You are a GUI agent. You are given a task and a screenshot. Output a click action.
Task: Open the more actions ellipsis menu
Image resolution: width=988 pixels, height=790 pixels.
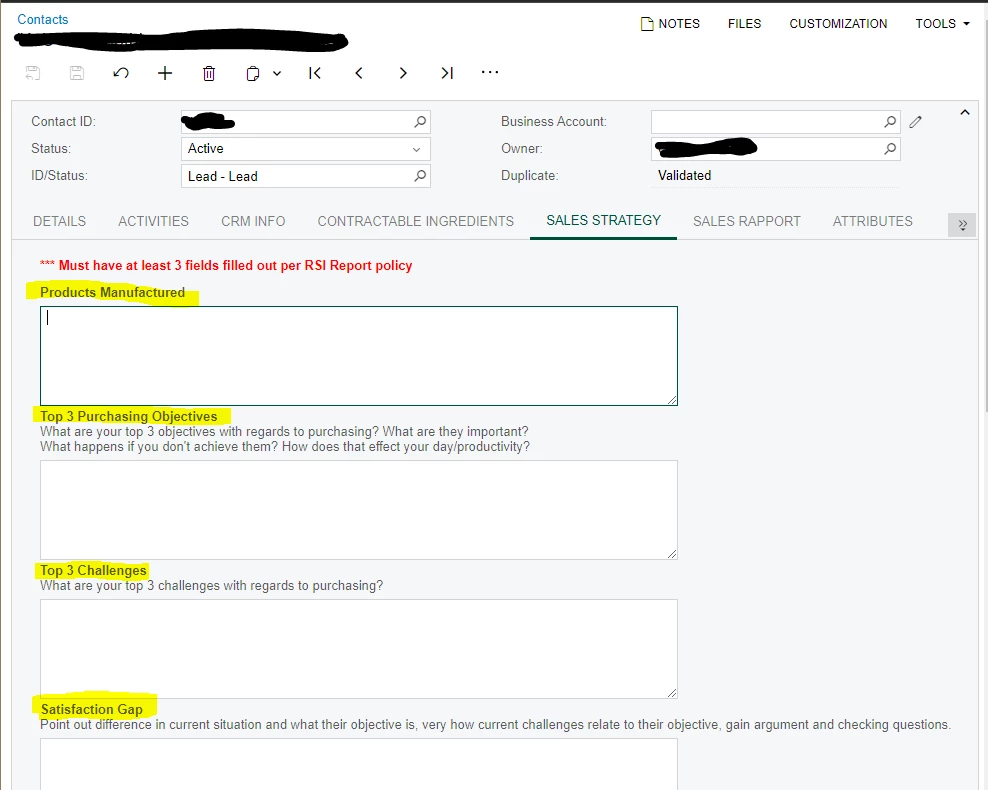pos(490,72)
